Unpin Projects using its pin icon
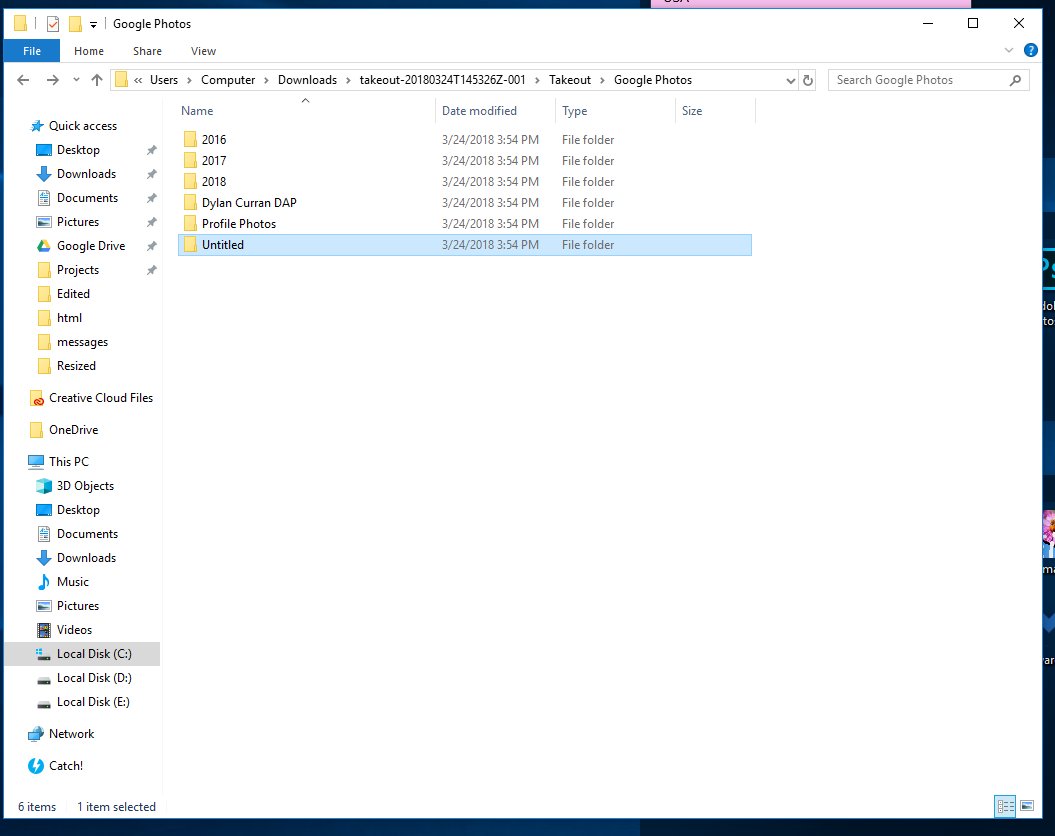This screenshot has width=1055, height=836. point(152,270)
